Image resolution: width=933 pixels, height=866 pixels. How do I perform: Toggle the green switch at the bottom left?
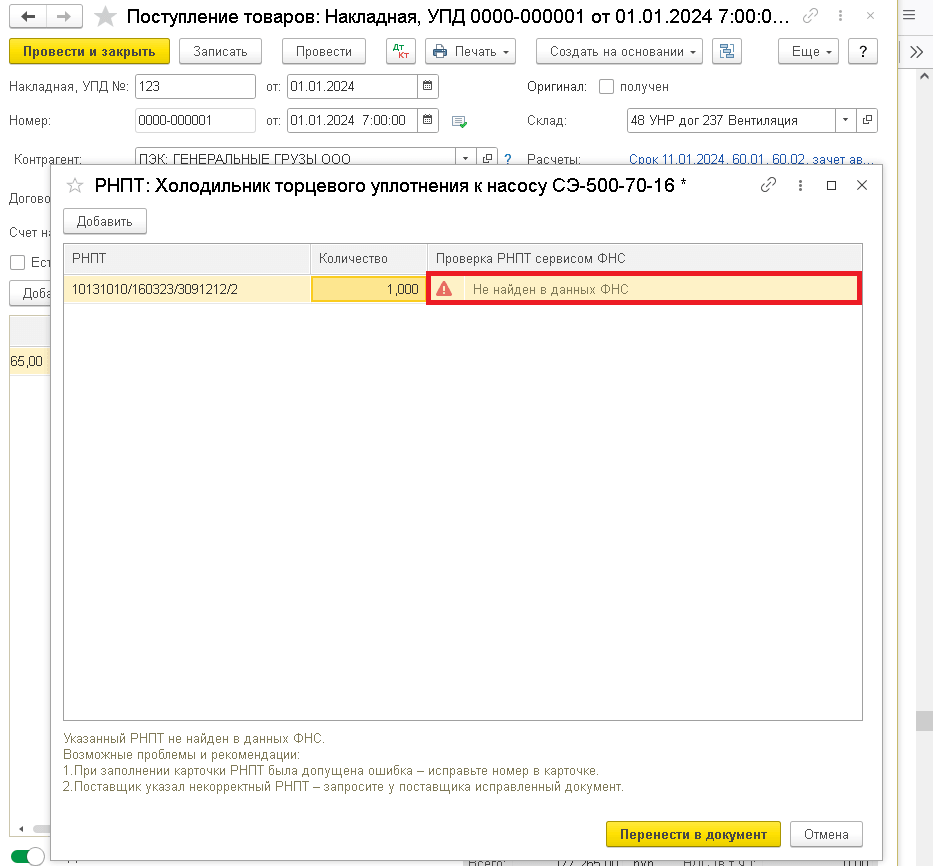(32, 856)
